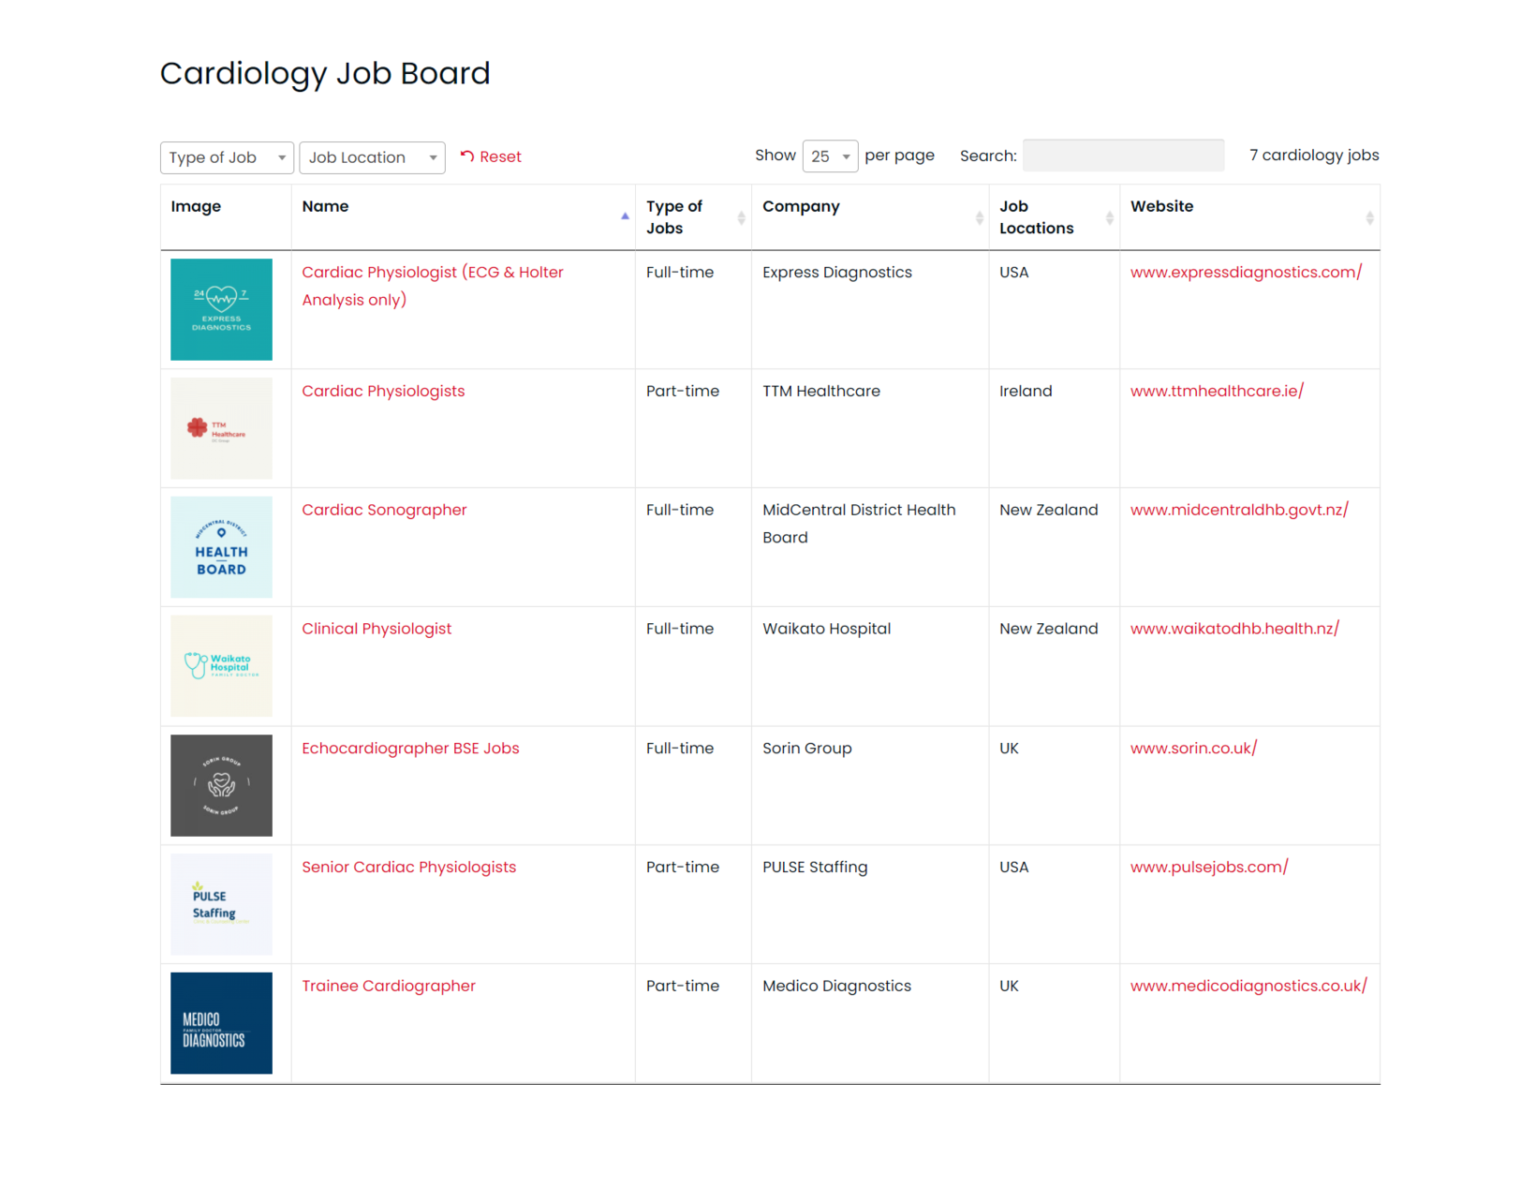Click the TTM Healthcare logo

point(221,428)
